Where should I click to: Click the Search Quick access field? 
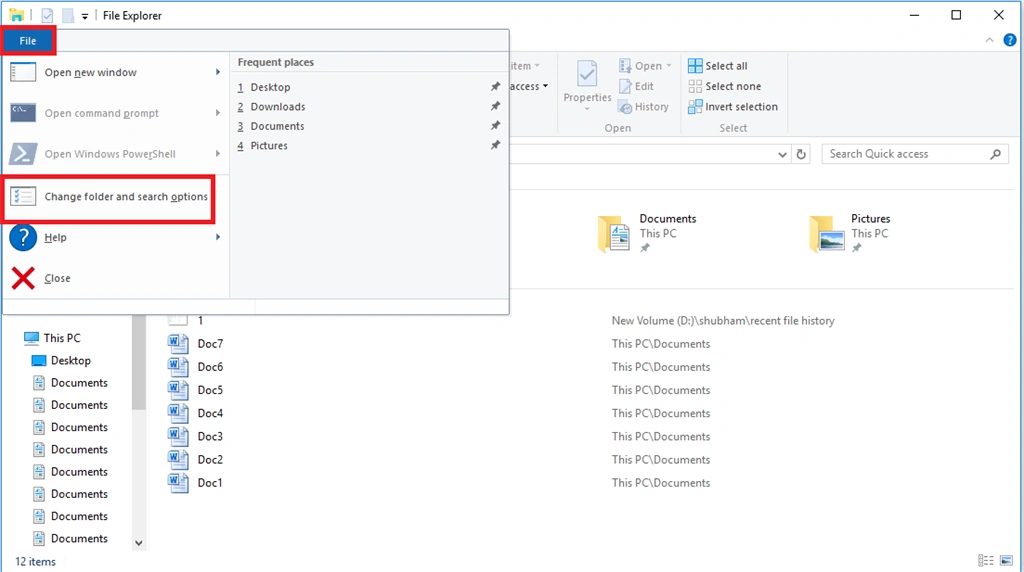[915, 154]
